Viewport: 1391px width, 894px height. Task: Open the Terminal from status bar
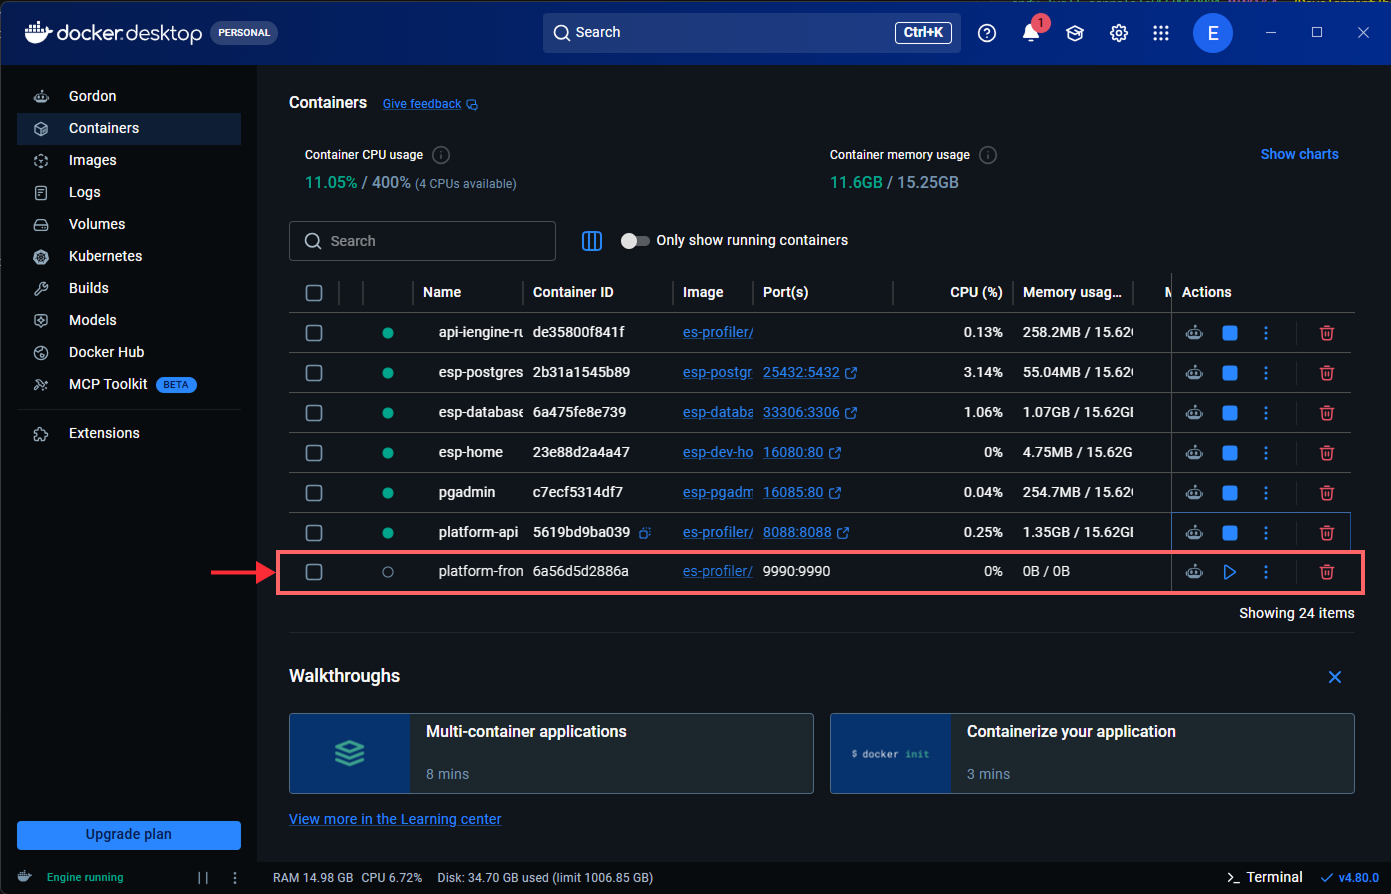(1265, 878)
